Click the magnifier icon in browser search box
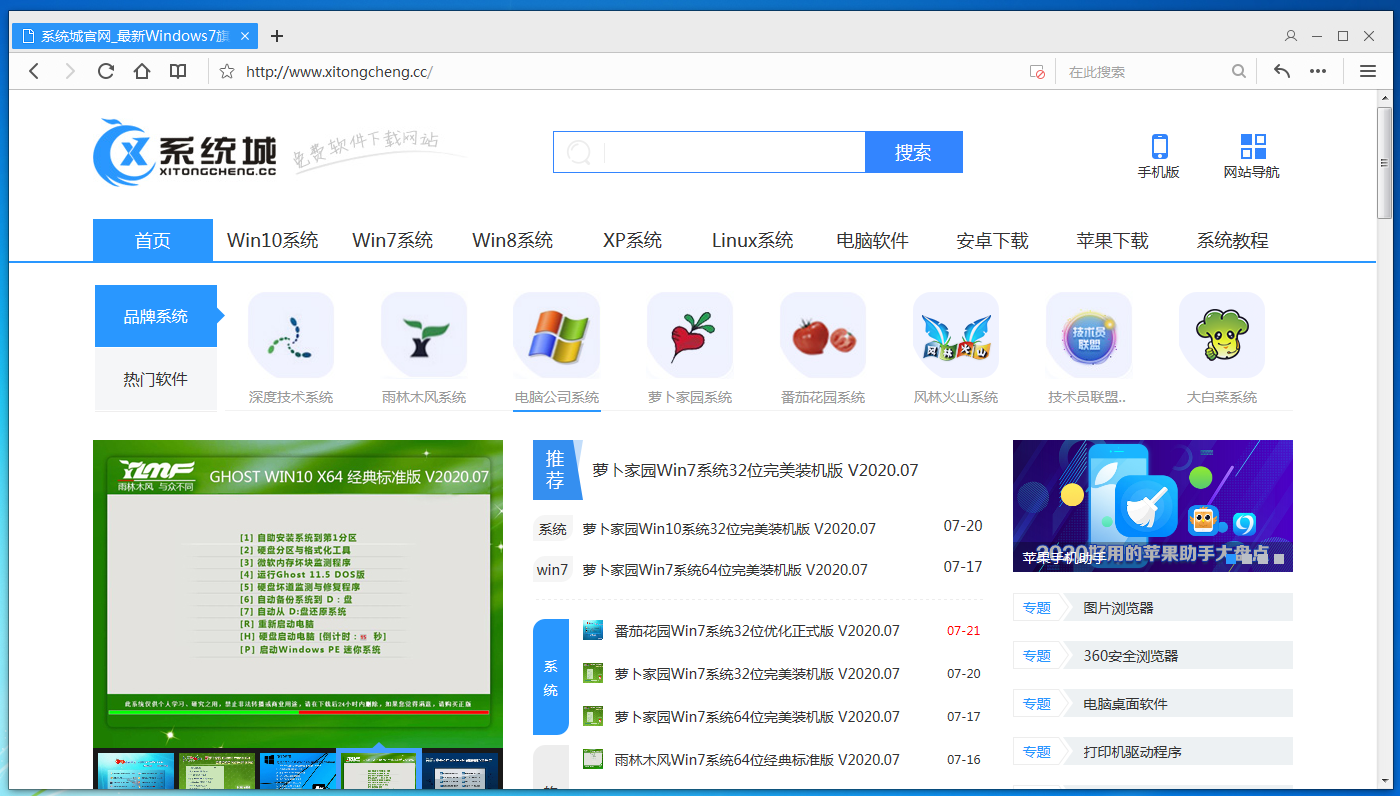 [1239, 71]
